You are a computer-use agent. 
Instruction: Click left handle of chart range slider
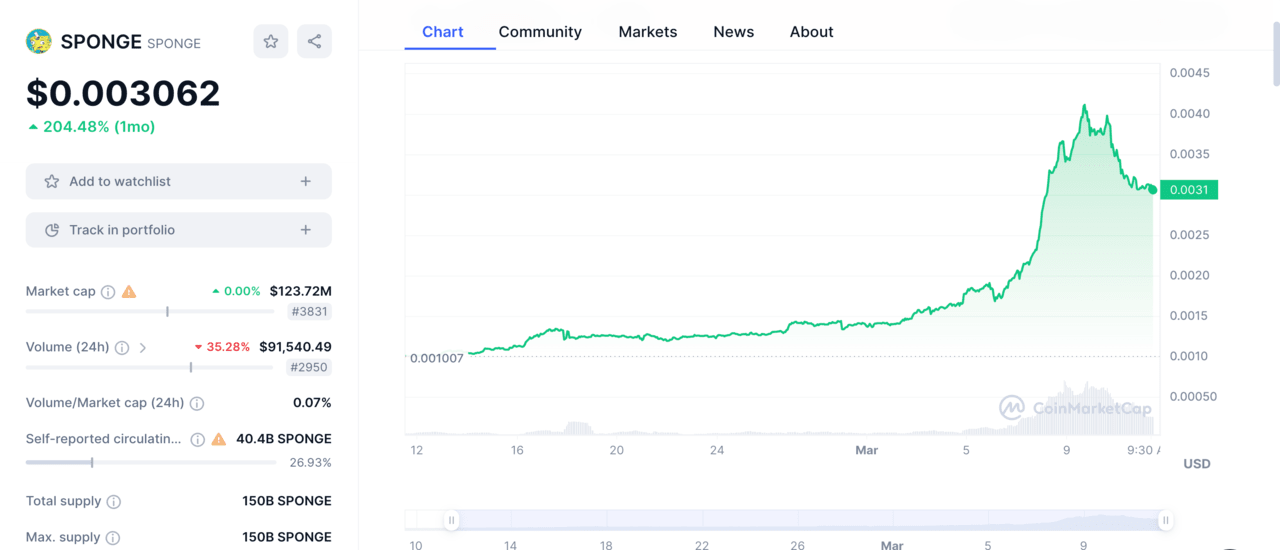[452, 520]
